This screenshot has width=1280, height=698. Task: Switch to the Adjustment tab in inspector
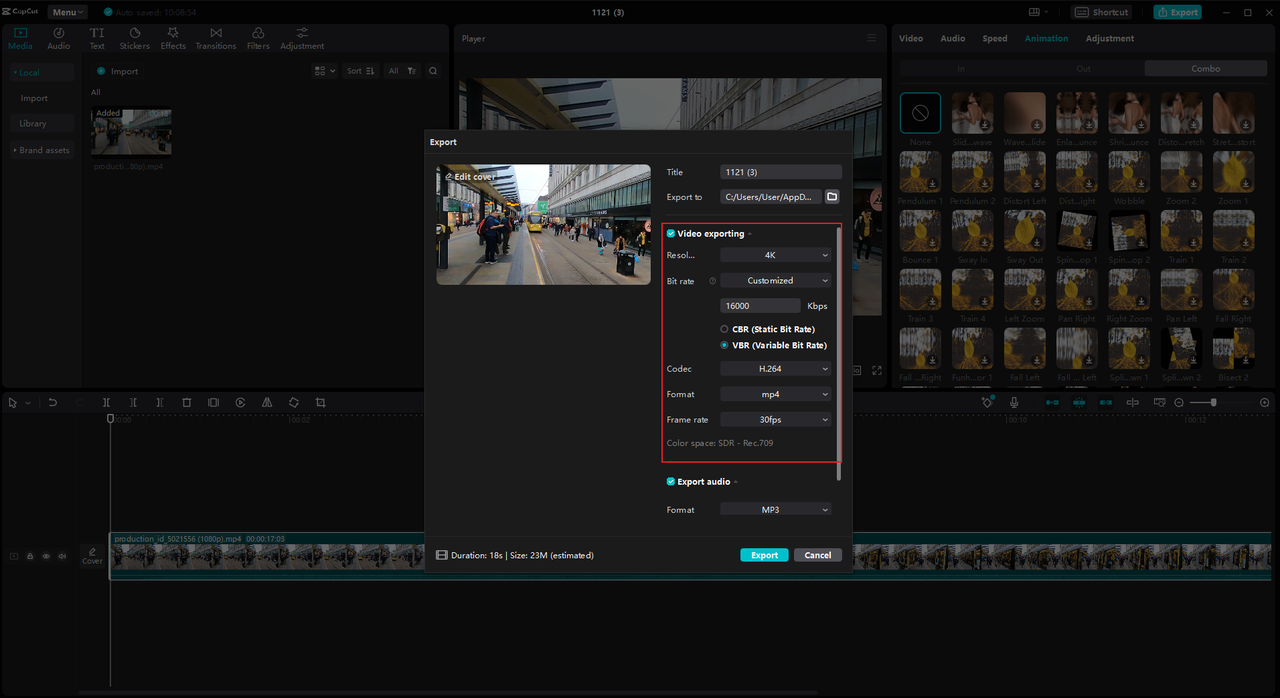[x=1110, y=38]
